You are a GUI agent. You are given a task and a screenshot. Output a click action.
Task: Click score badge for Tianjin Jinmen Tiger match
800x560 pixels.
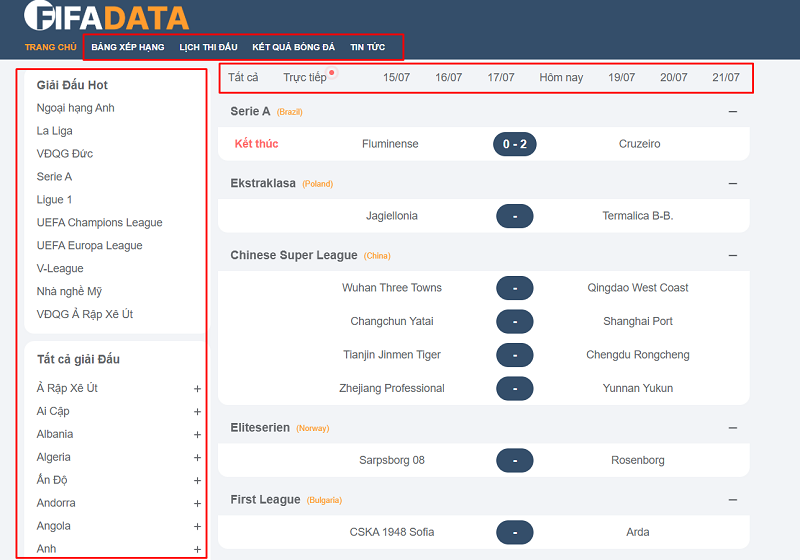tap(515, 355)
